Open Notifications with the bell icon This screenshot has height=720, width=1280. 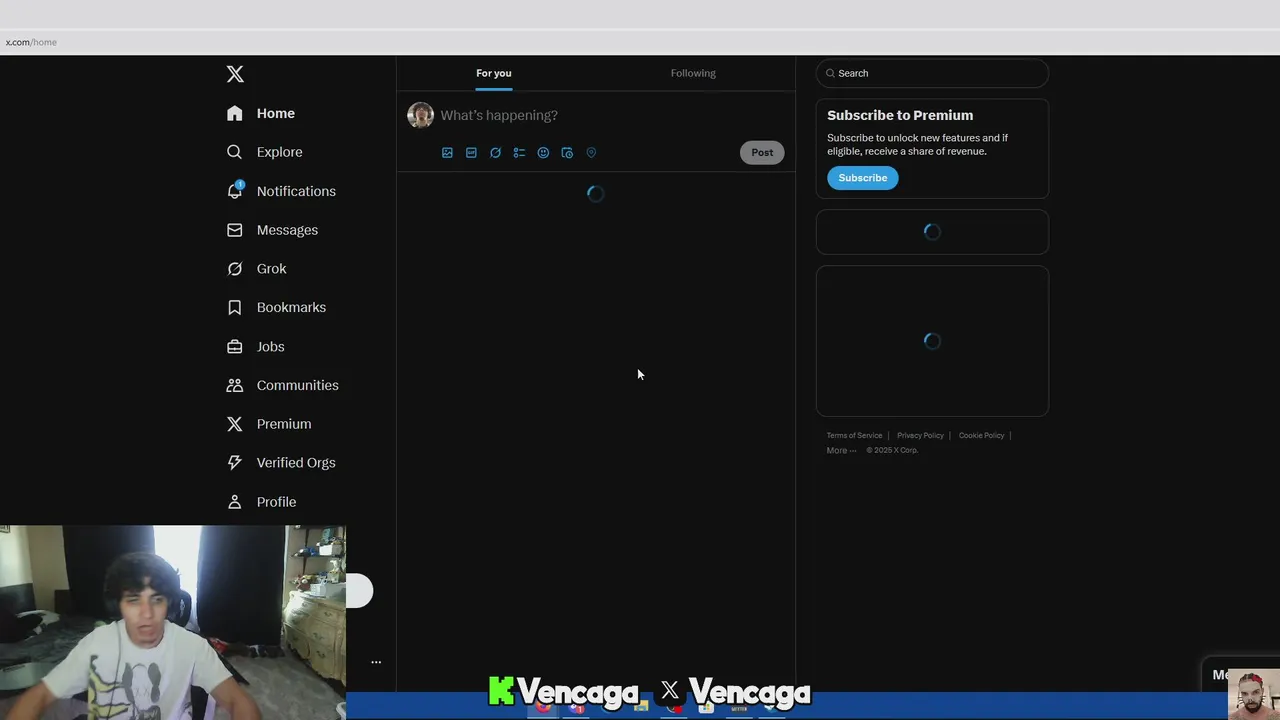tap(281, 191)
